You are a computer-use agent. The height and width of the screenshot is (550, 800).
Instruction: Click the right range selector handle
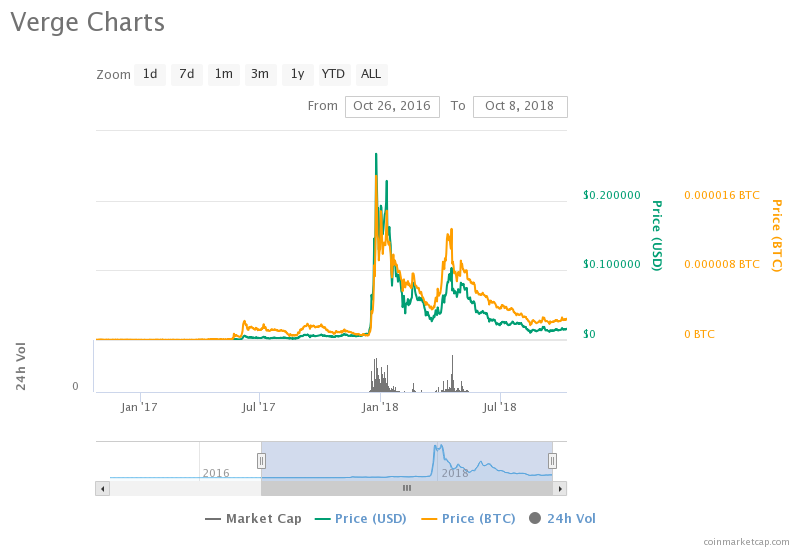(552, 461)
